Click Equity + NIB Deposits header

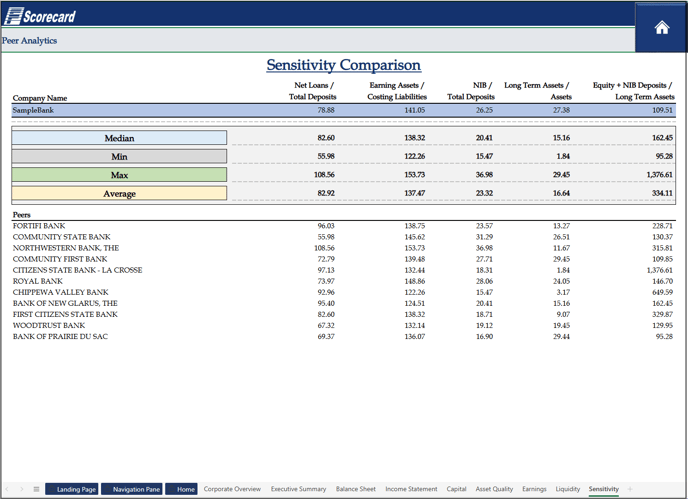[634, 91]
